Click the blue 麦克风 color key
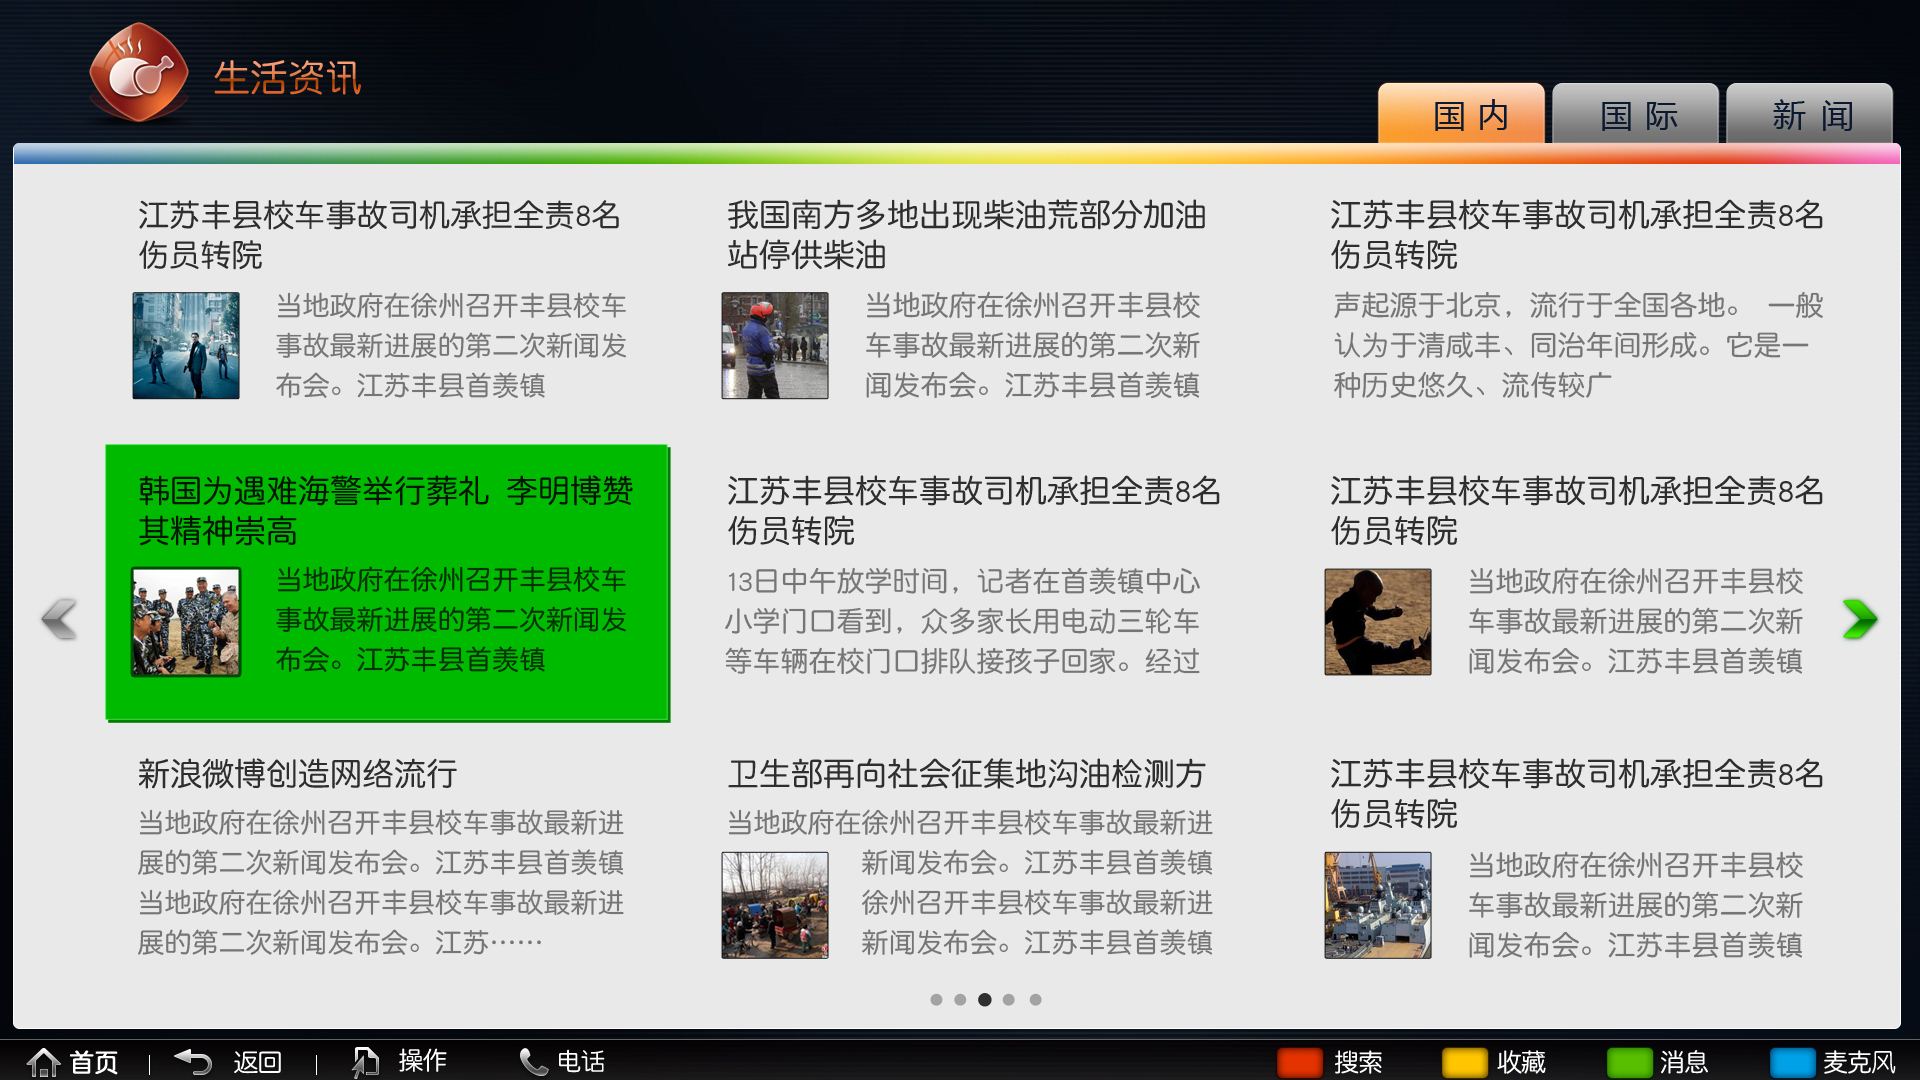Screen dimensions: 1920x1080 click(1792, 1062)
